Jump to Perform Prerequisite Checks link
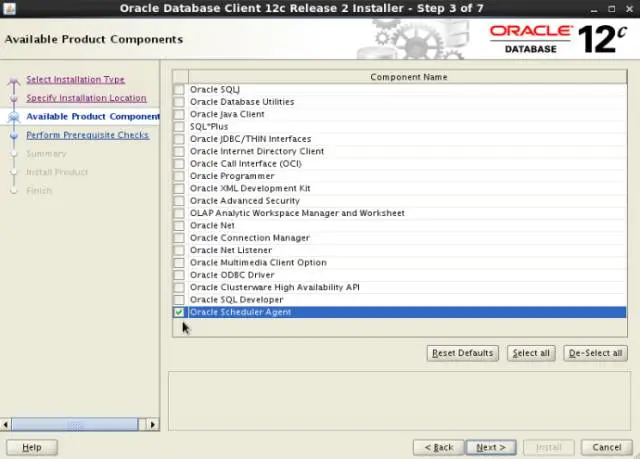640x459 pixels. tap(87, 135)
